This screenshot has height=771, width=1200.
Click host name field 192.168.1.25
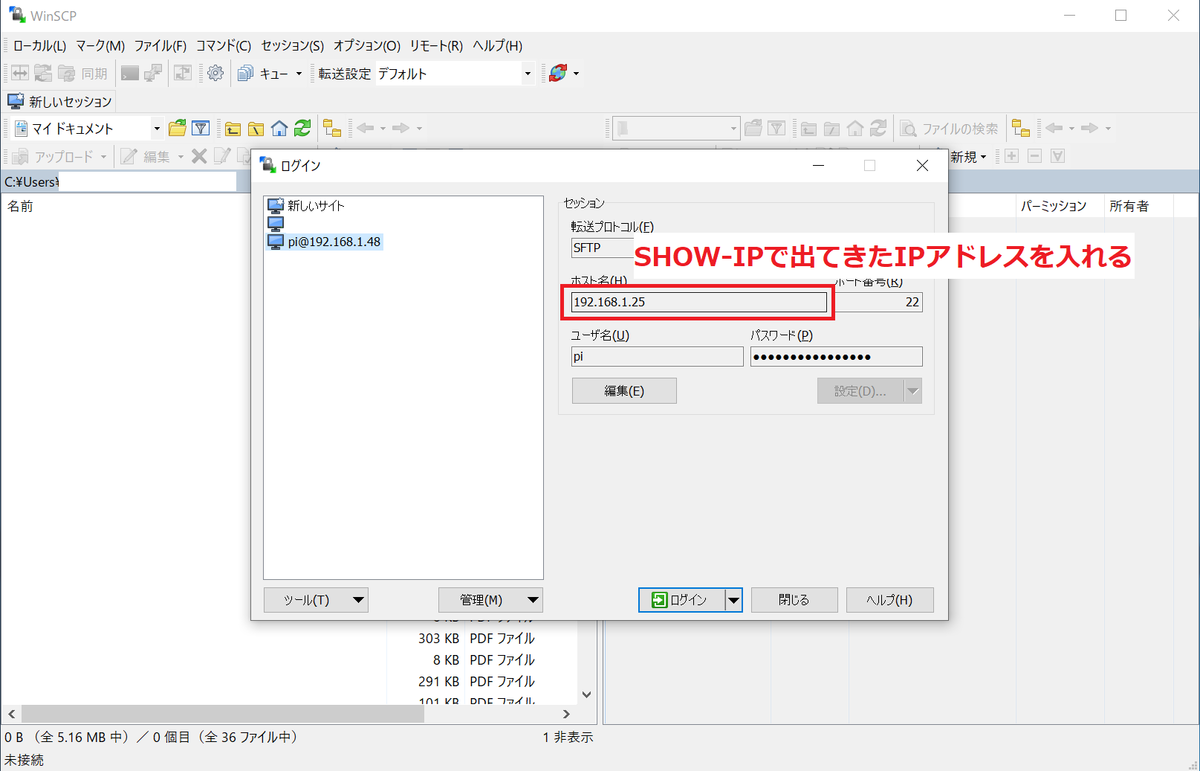(x=698, y=302)
